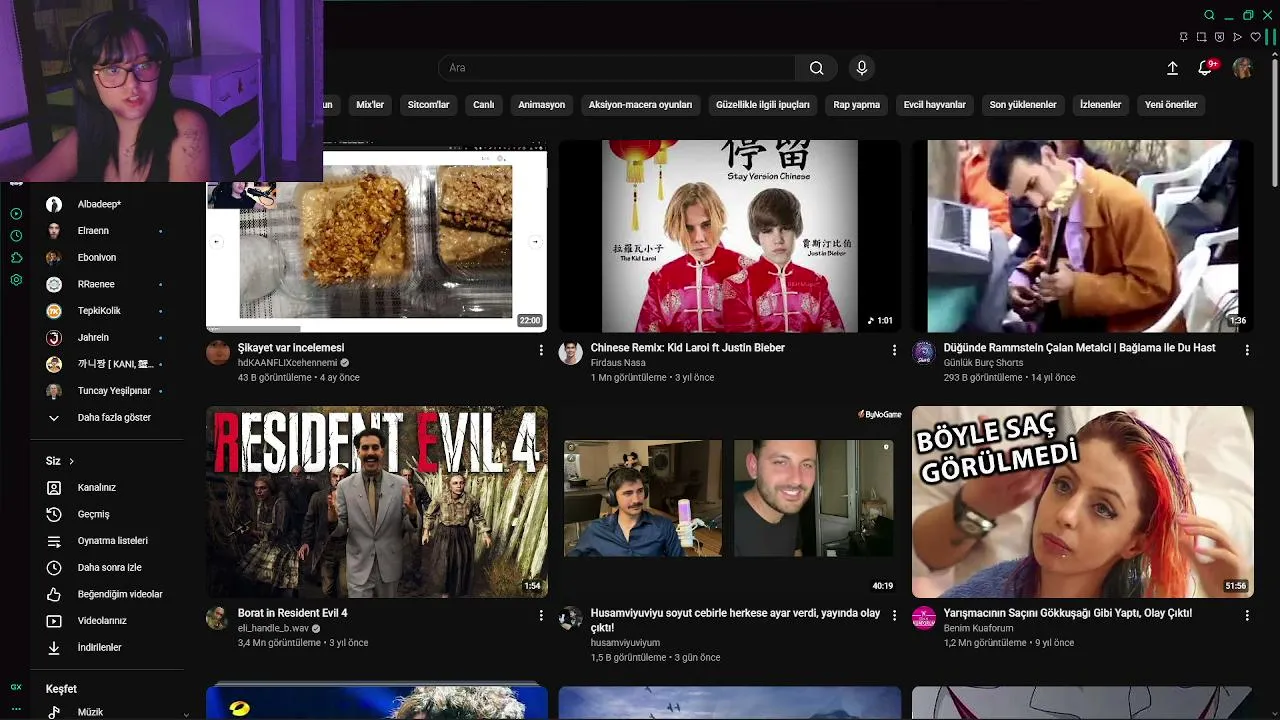Open options menu for Borat in Resident Evil 4
The image size is (1280, 720).
541,615
